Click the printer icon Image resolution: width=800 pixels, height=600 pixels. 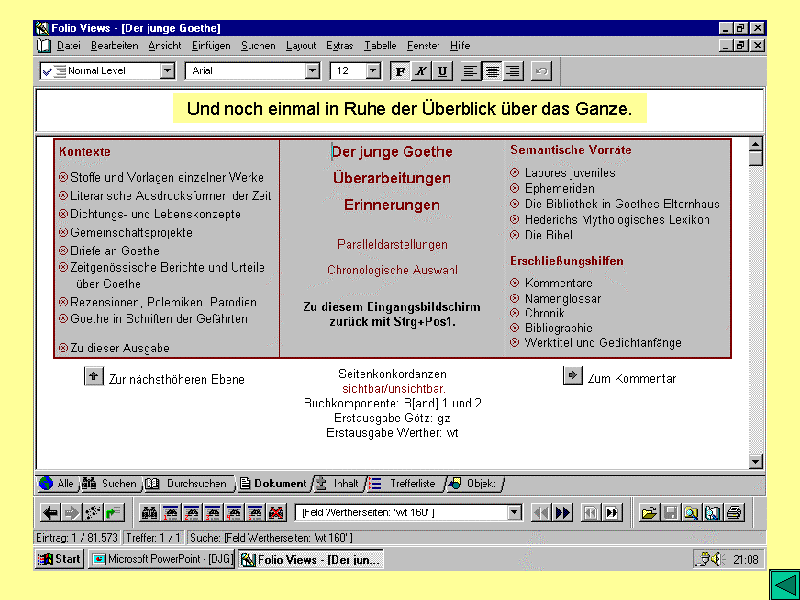pyautogui.click(x=735, y=513)
